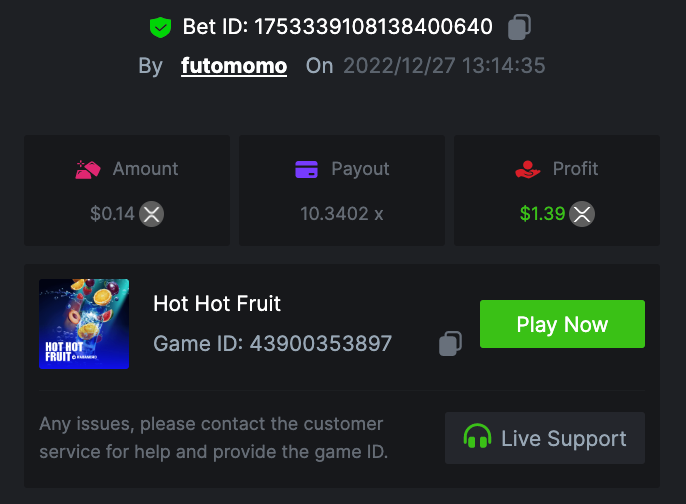Click the bet date 2022/12/27 timestamp

click(444, 66)
